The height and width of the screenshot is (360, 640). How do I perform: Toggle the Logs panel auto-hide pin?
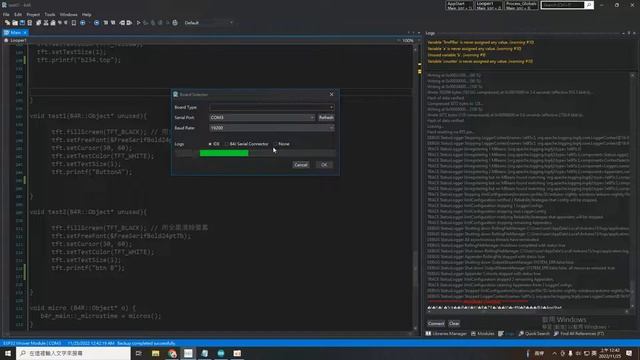click(629, 33)
